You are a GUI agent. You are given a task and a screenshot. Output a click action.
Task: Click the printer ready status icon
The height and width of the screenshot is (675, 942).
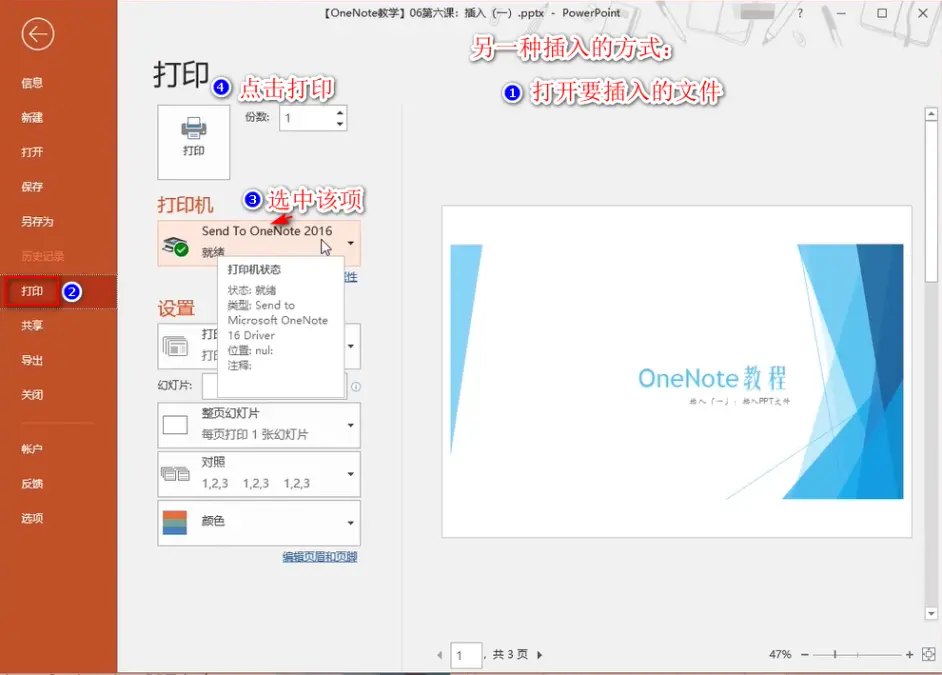175,246
